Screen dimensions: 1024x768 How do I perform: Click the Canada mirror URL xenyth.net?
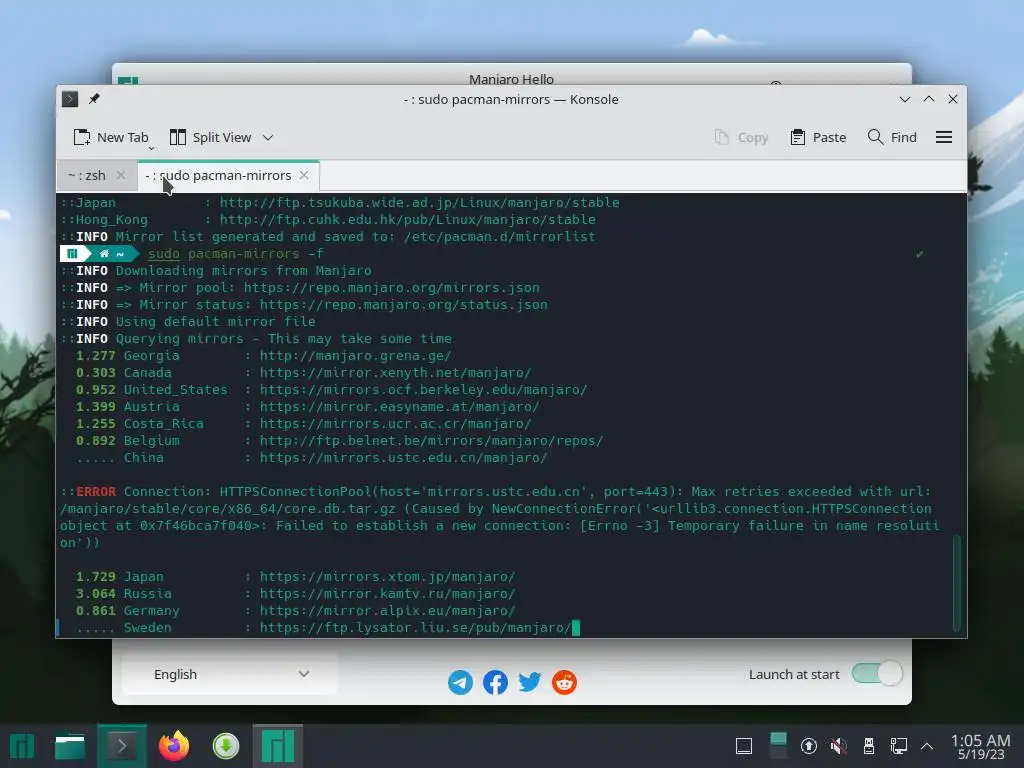tap(395, 372)
